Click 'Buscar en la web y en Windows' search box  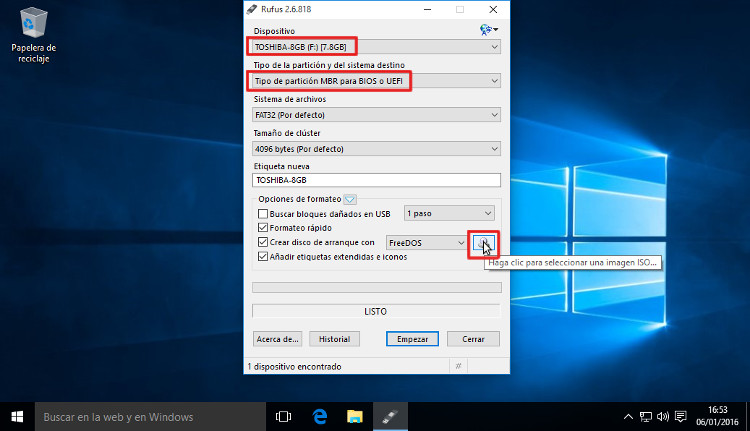pyautogui.click(x=150, y=417)
